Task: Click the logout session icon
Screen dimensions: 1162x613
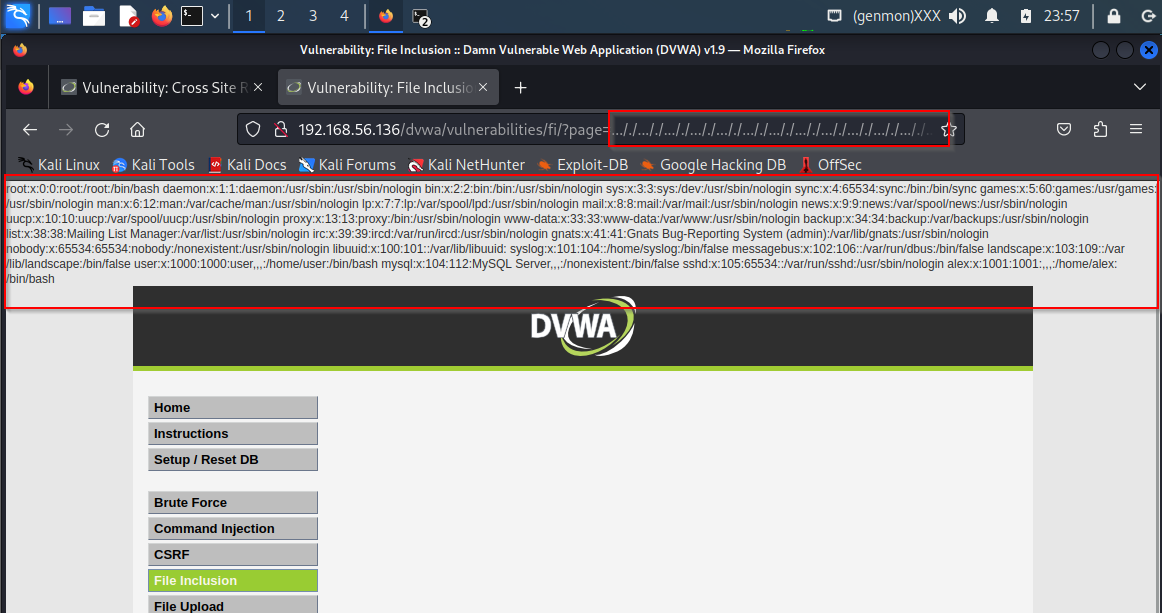Action: pyautogui.click(x=1149, y=16)
